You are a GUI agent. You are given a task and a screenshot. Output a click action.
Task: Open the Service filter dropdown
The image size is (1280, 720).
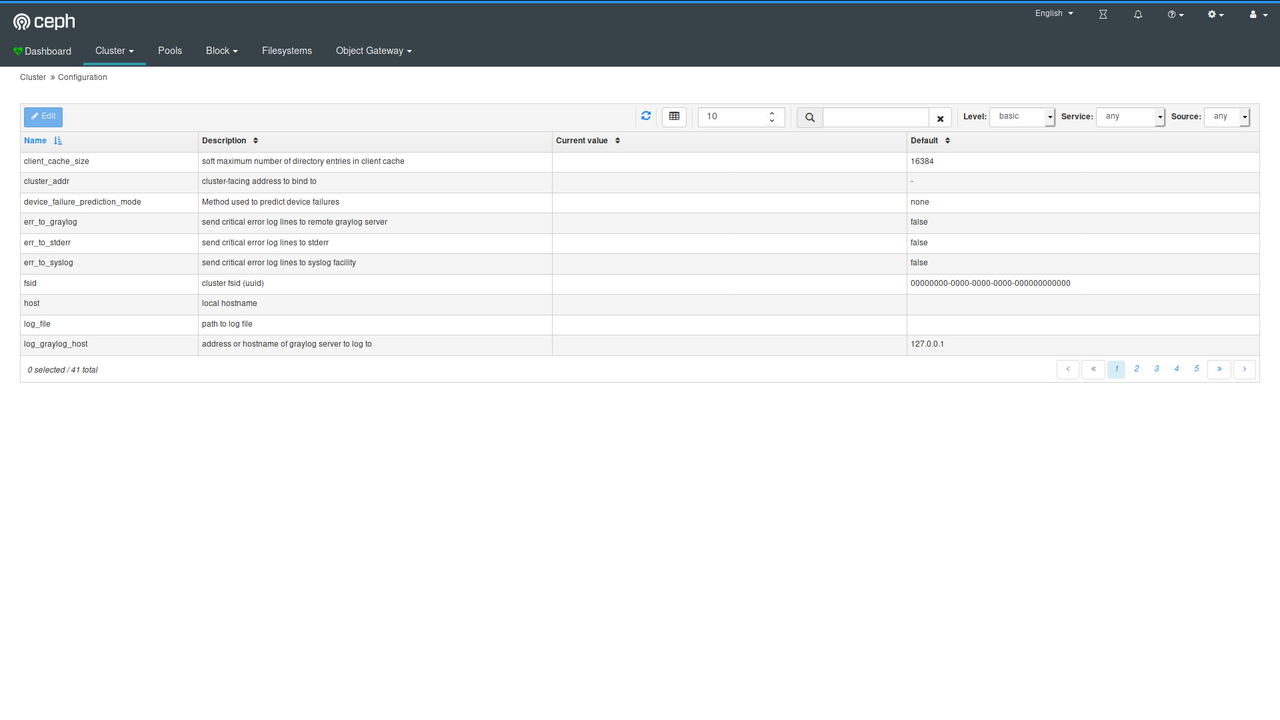point(1131,117)
